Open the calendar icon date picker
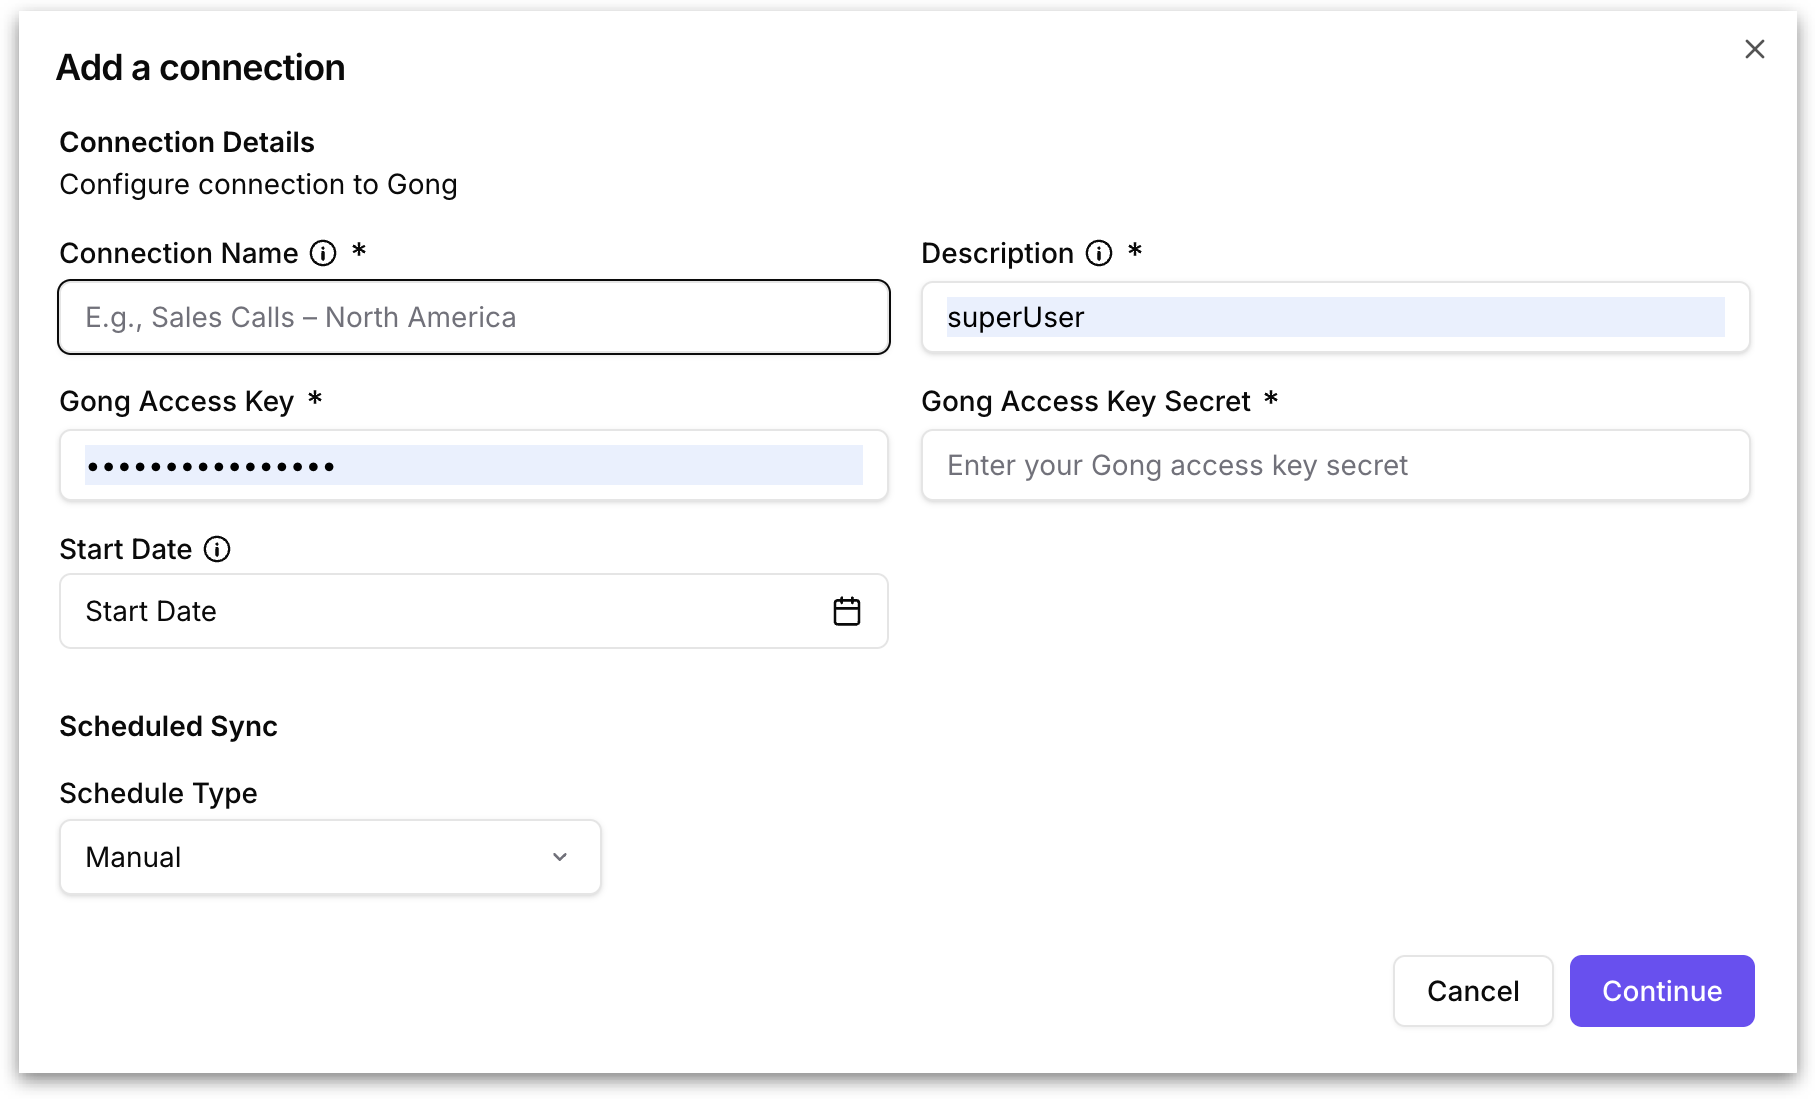 click(847, 611)
